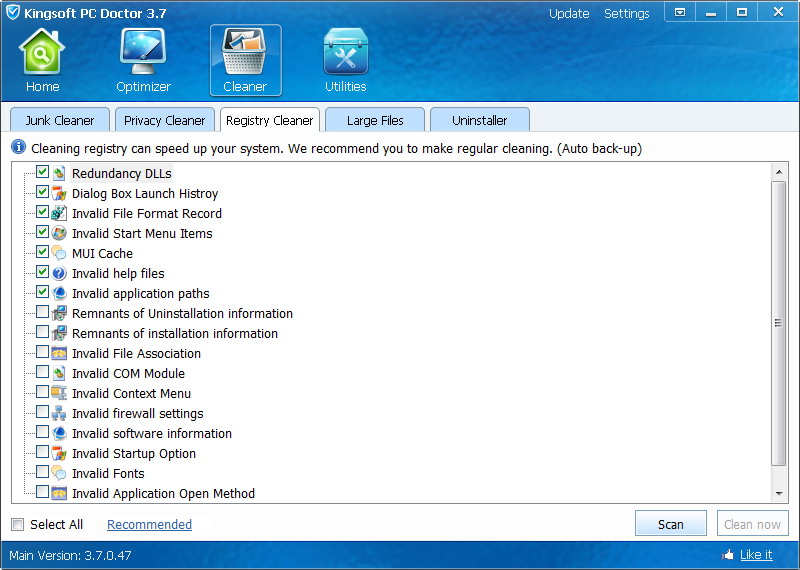Open the Update menu item

569,13
